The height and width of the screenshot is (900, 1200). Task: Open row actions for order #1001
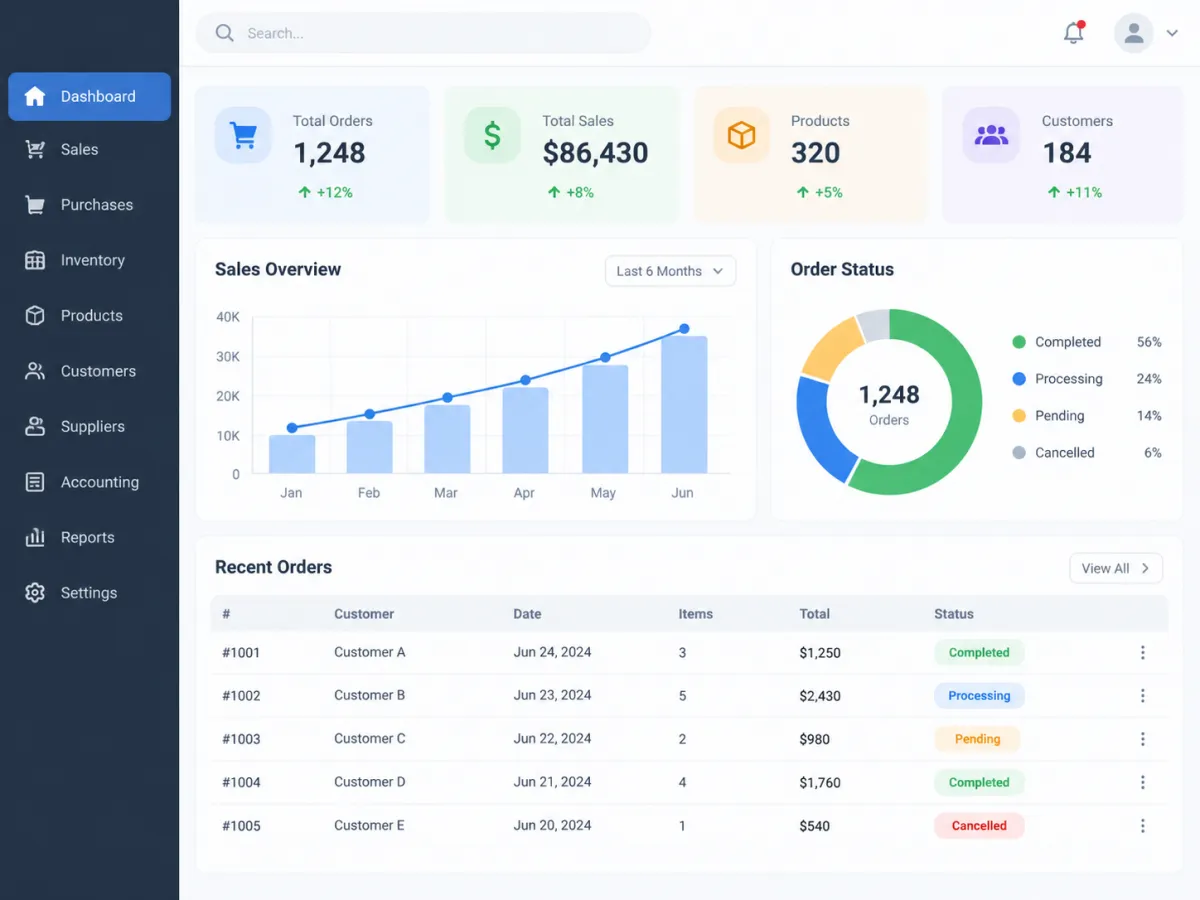[x=1143, y=653]
